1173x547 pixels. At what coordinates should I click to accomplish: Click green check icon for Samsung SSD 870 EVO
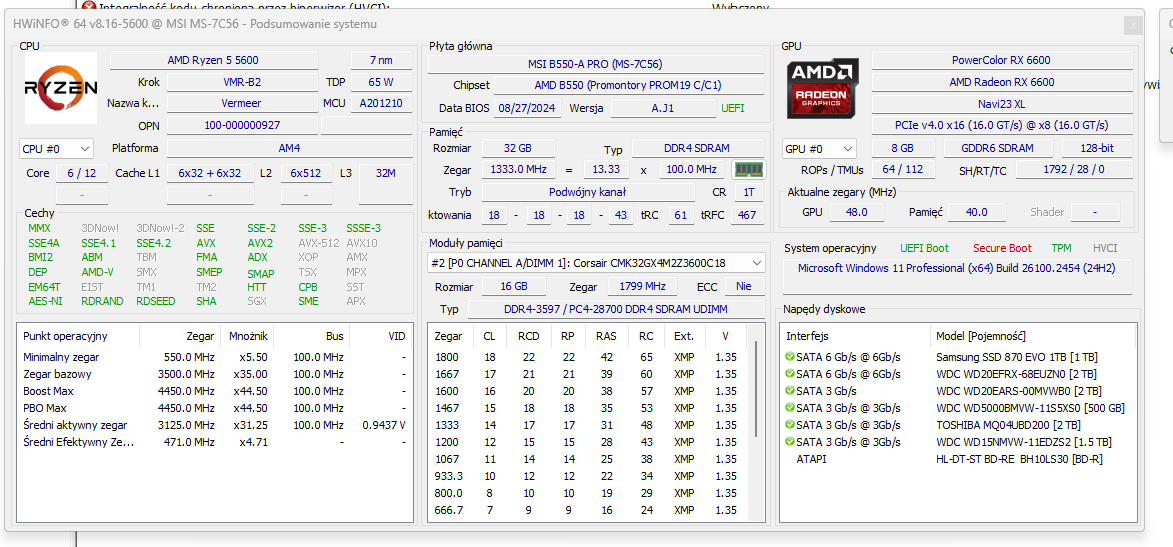click(x=790, y=357)
